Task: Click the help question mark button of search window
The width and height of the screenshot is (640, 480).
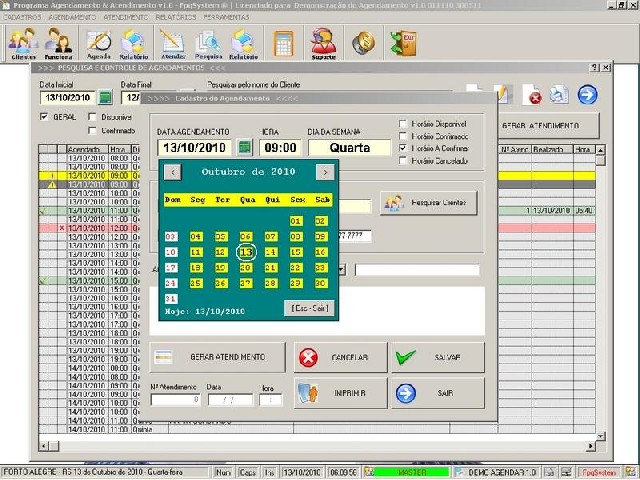Action: pos(595,67)
